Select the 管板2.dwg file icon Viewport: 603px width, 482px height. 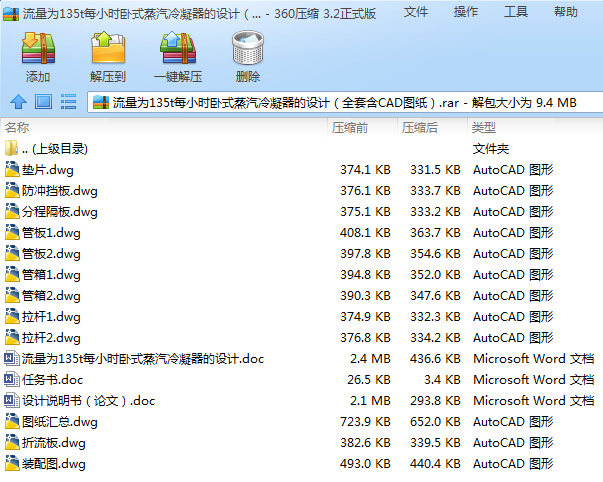[x=12, y=254]
